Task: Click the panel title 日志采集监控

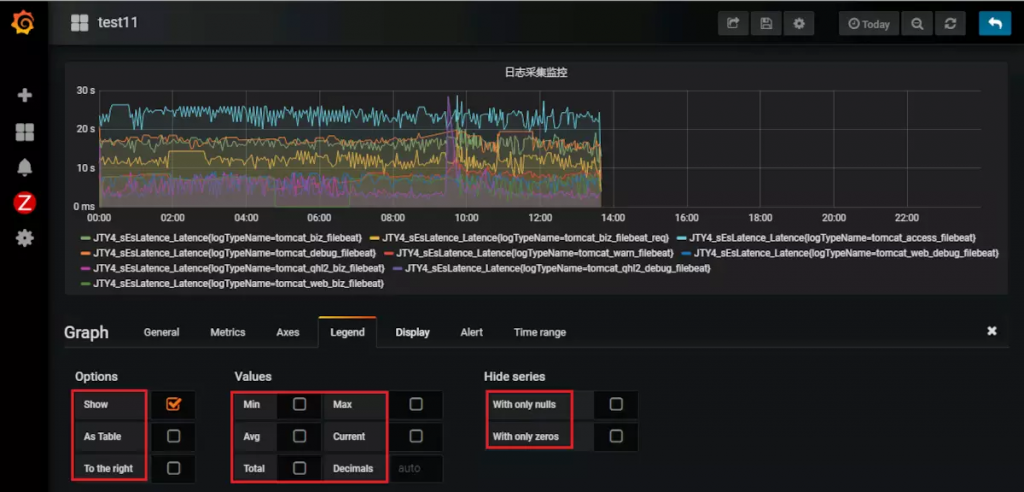Action: (x=536, y=73)
